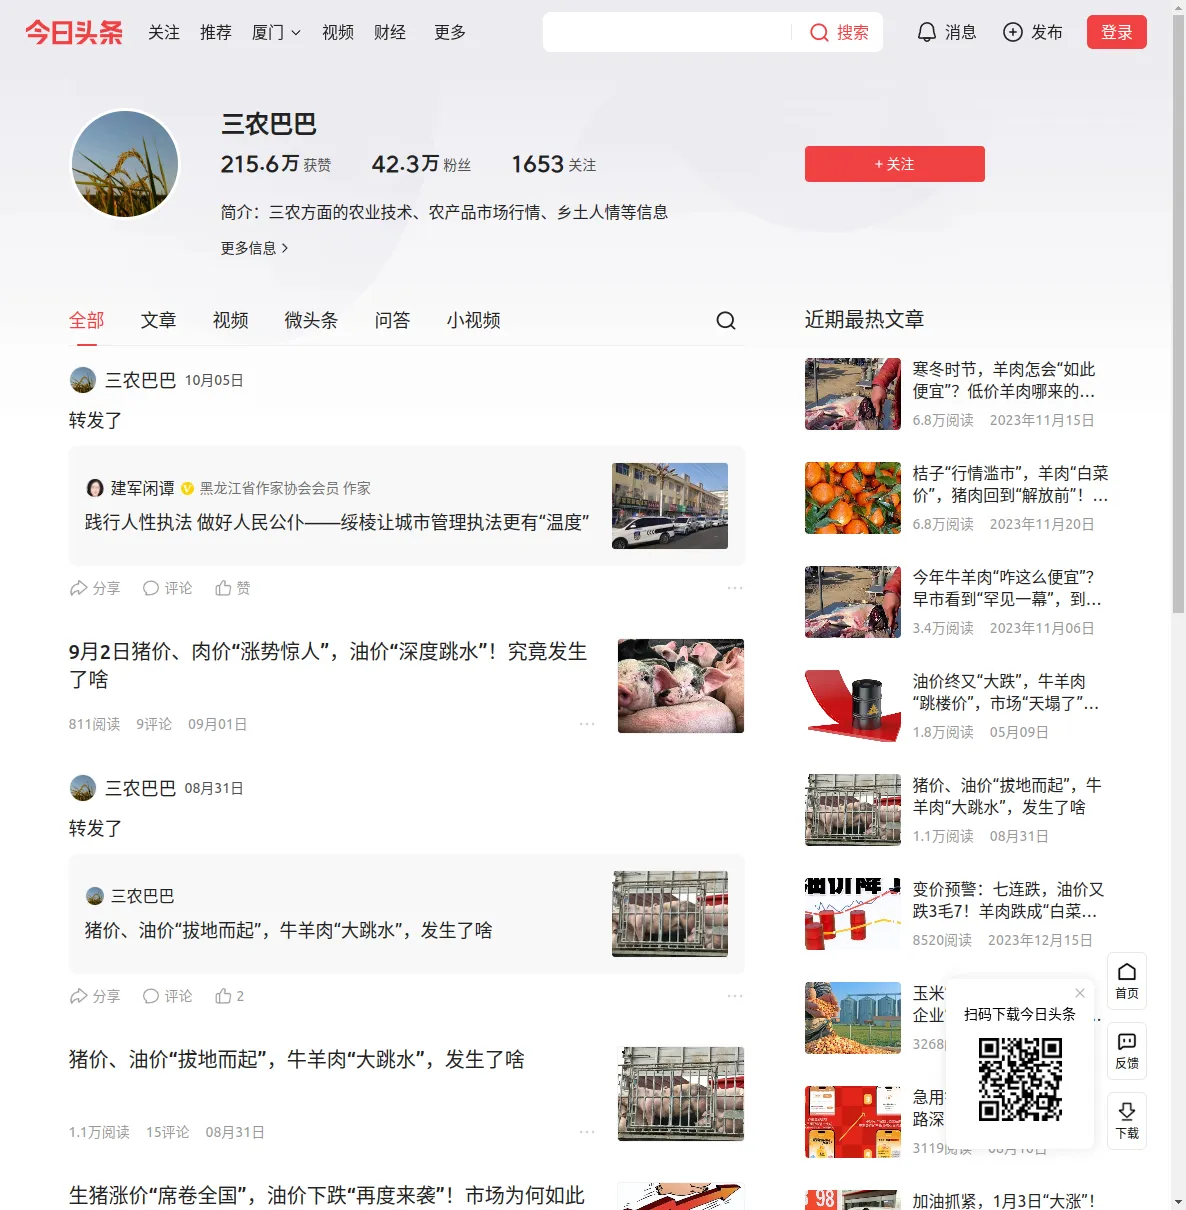Click 15评论 on 08月31日 article
Viewport: 1186px width, 1210px height.
click(167, 1132)
